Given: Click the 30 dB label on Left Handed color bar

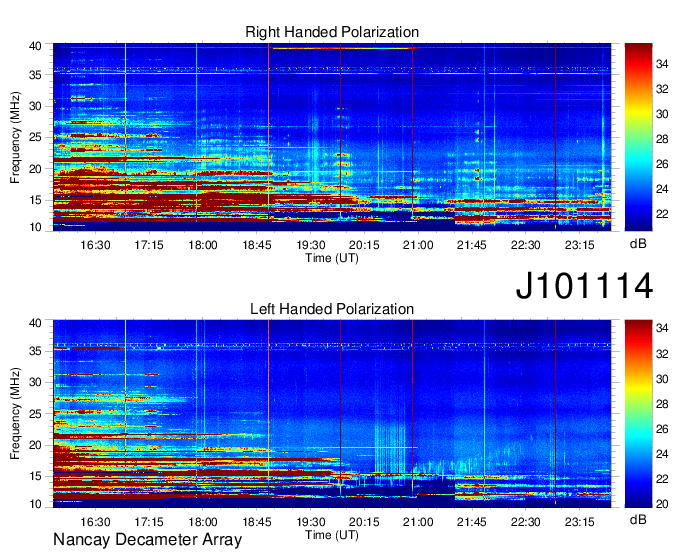Looking at the screenshot, I should (662, 379).
